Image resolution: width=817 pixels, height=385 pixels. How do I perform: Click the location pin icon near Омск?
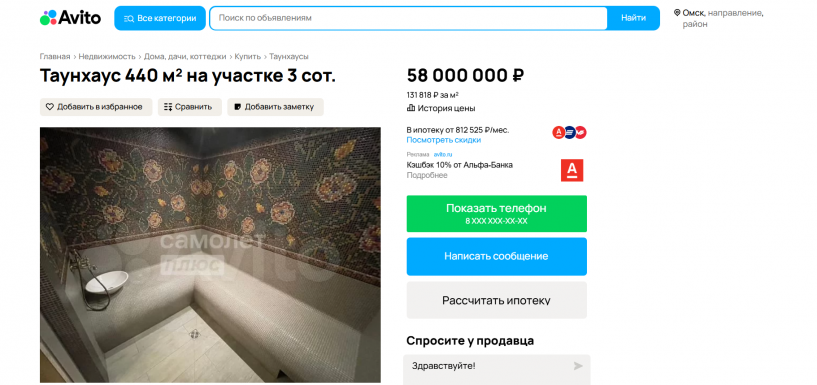677,13
